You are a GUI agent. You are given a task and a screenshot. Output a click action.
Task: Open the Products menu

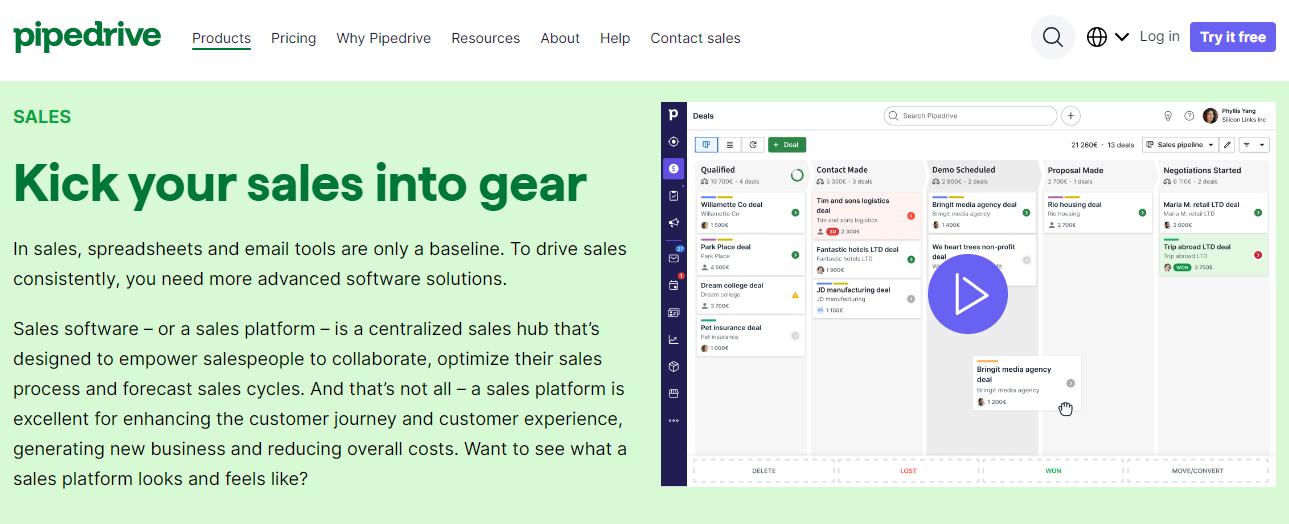pyautogui.click(x=221, y=38)
